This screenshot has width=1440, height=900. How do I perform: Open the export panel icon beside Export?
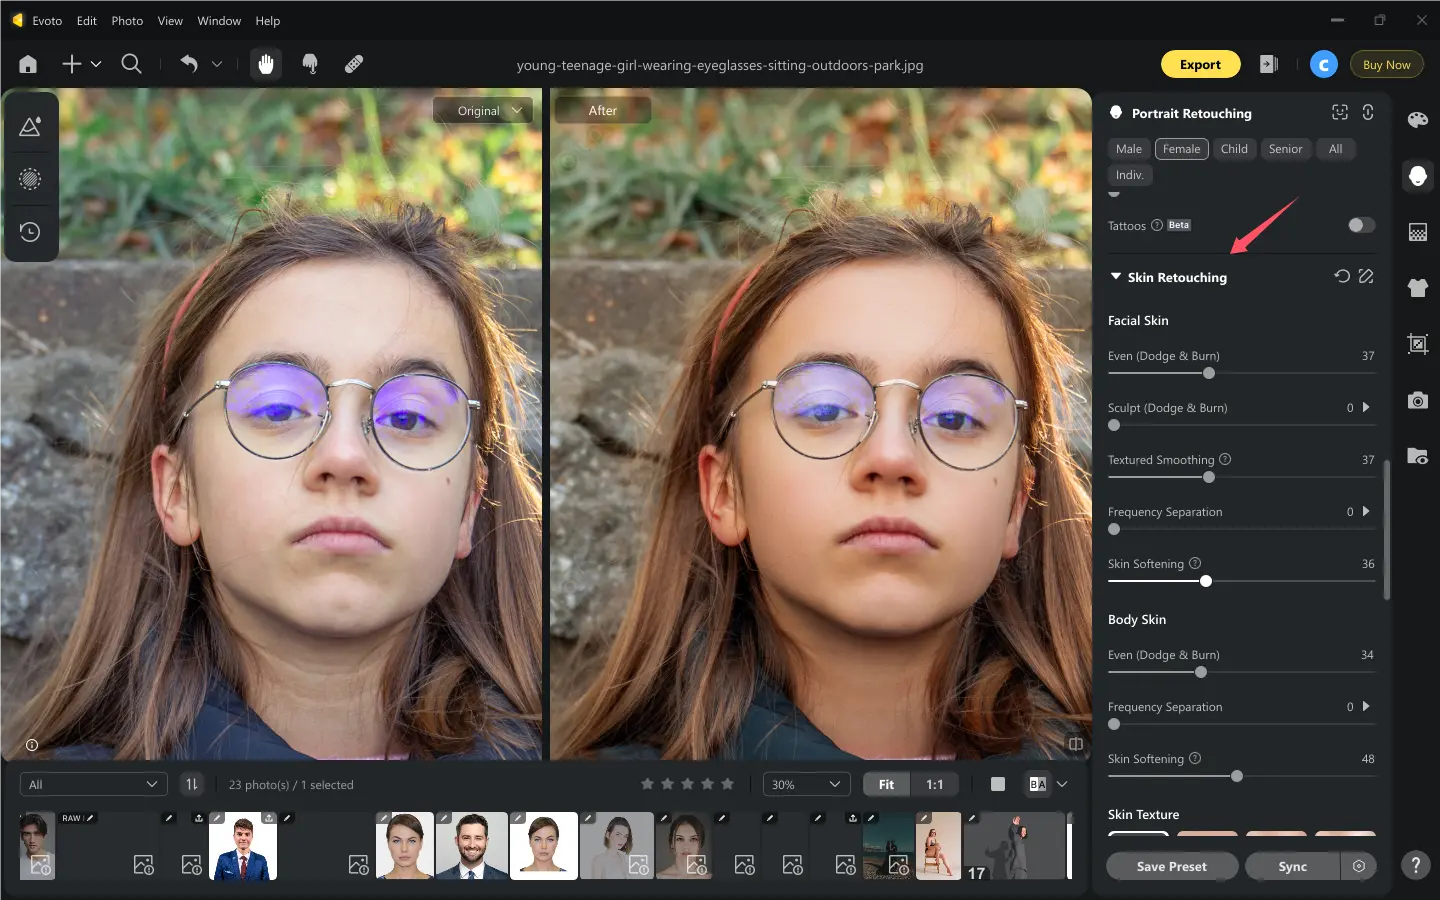(x=1269, y=64)
